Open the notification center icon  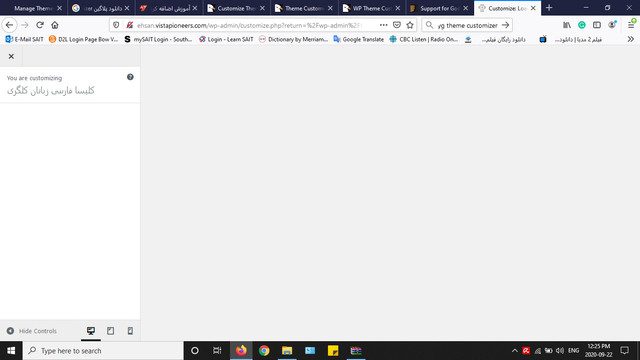tap(624, 351)
